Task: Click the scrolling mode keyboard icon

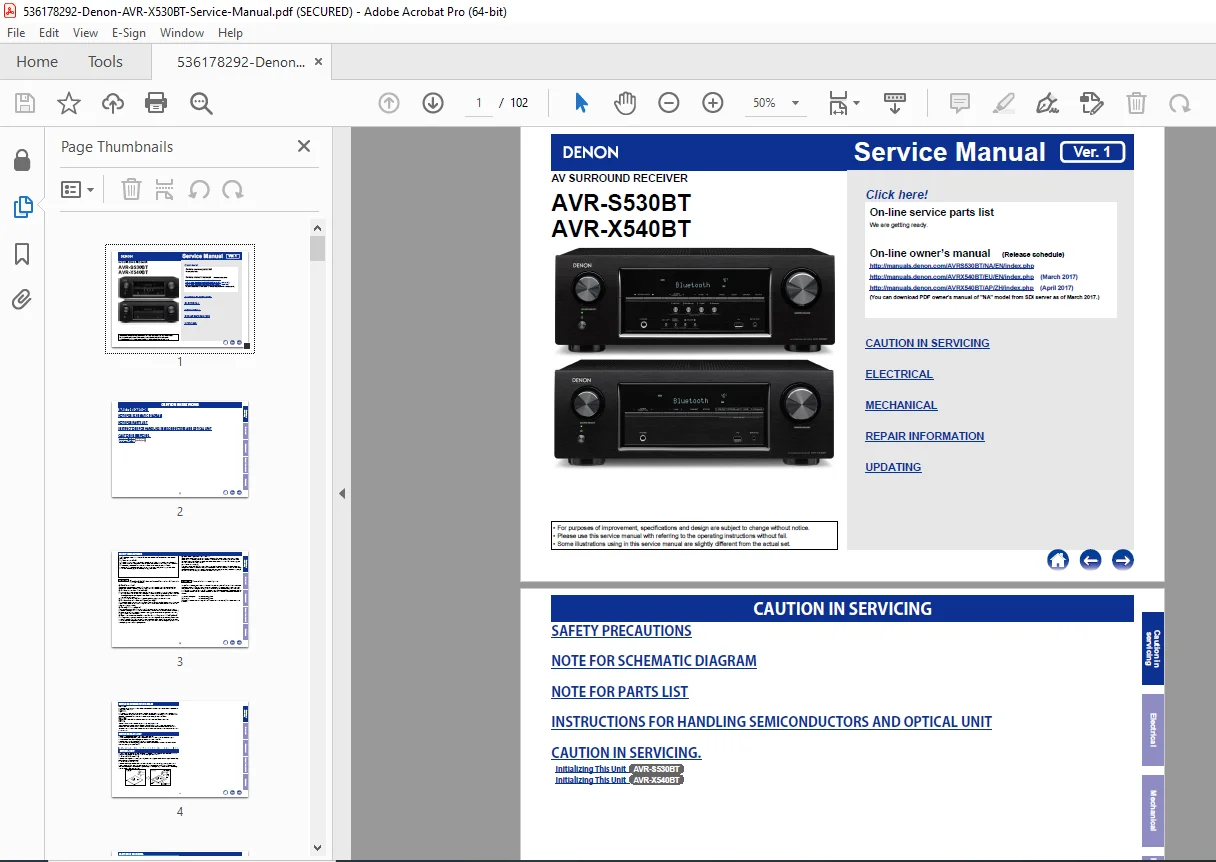Action: (895, 103)
